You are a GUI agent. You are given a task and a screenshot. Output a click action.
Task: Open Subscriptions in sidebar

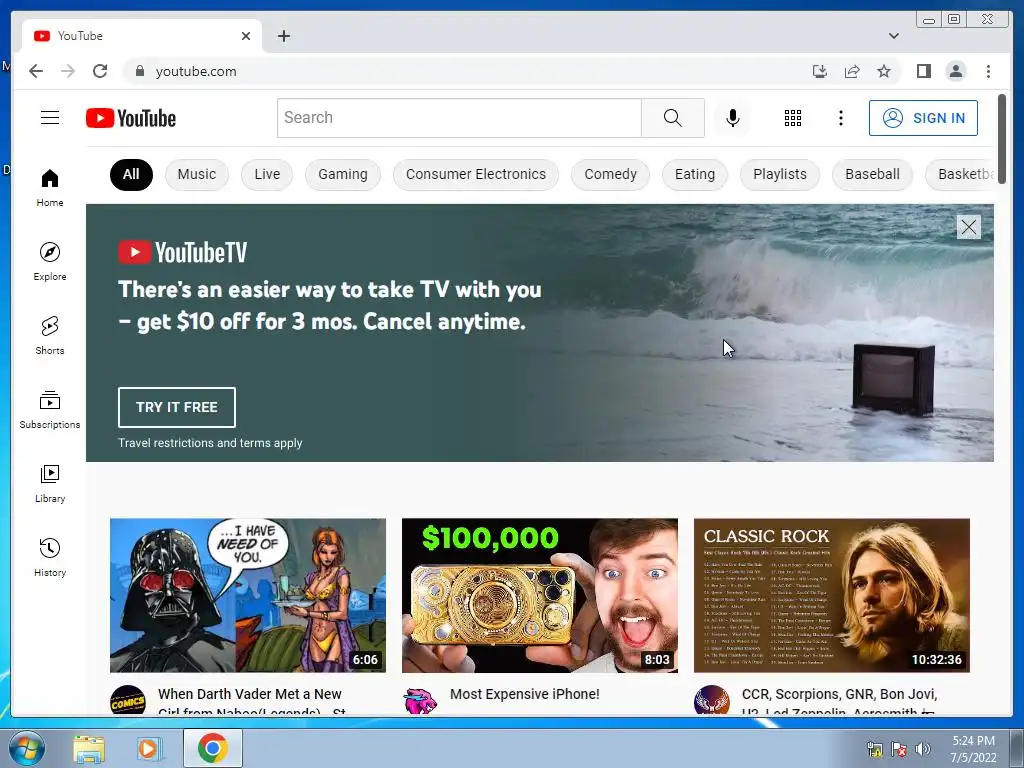click(50, 409)
